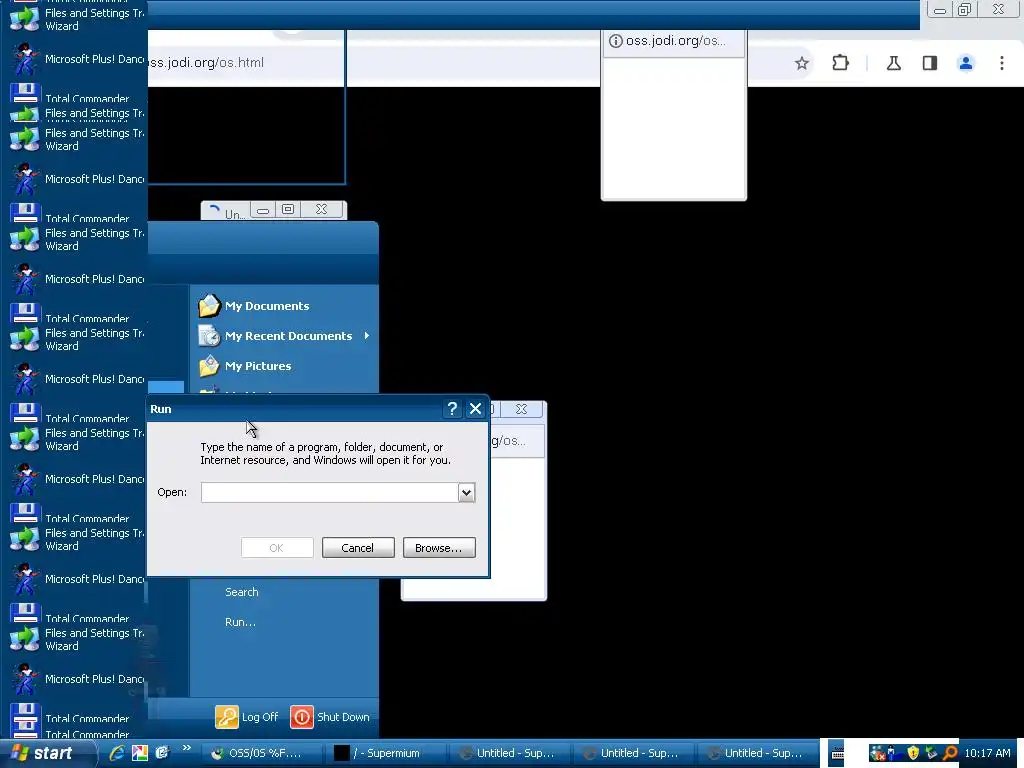Click the oss.jodi.org/os.html address bar
The width and height of the screenshot is (1024, 768).
(206, 63)
